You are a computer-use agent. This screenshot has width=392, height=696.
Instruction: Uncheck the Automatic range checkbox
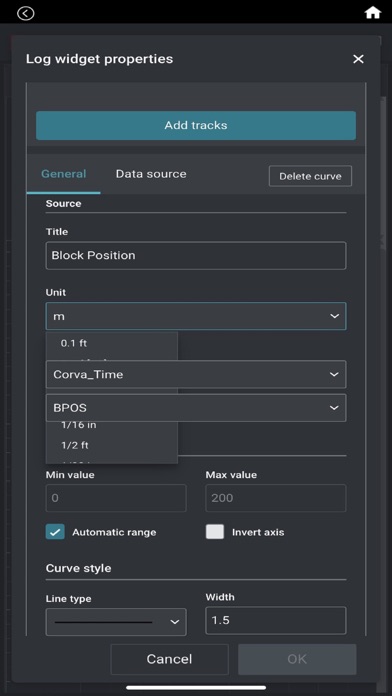click(x=55, y=532)
